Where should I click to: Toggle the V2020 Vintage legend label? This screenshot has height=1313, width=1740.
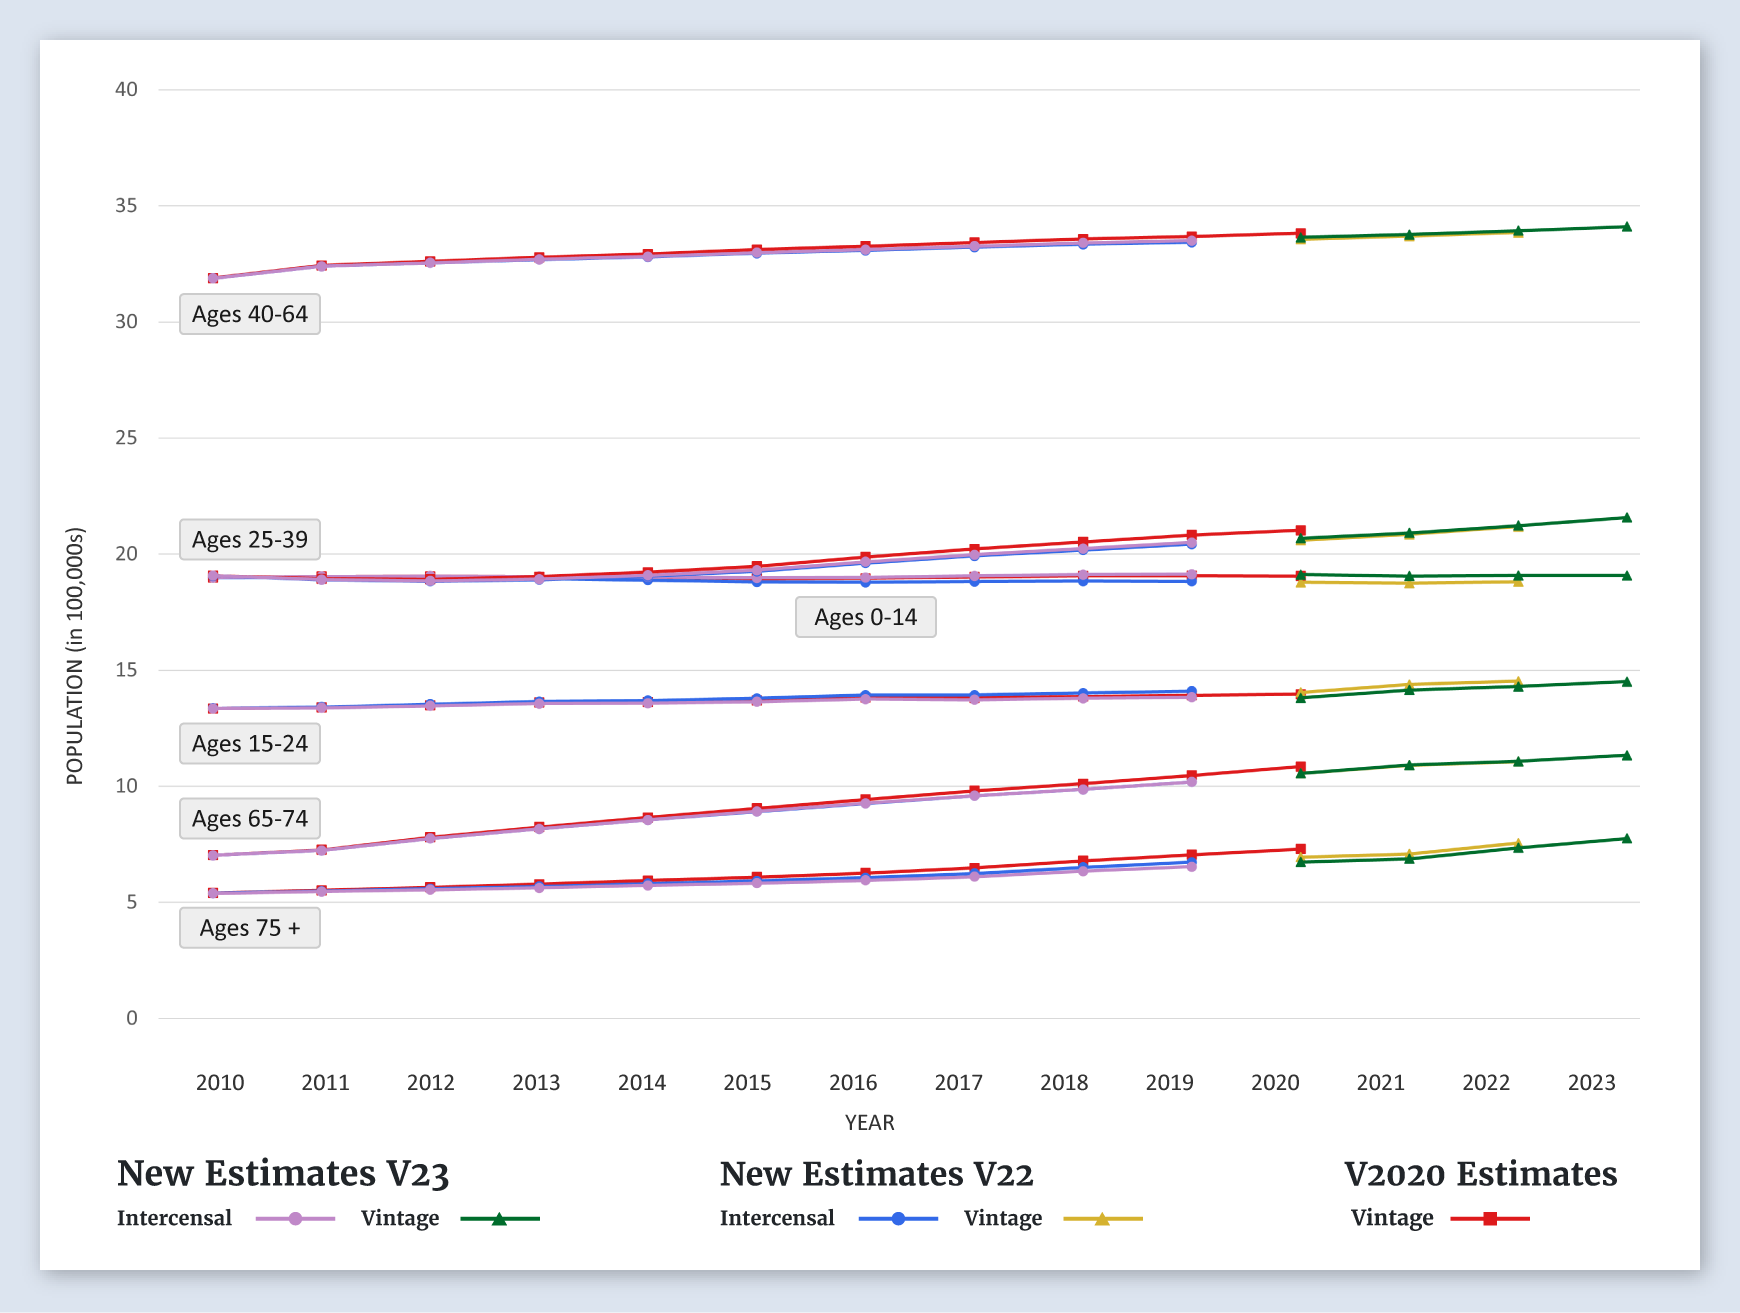(1391, 1218)
